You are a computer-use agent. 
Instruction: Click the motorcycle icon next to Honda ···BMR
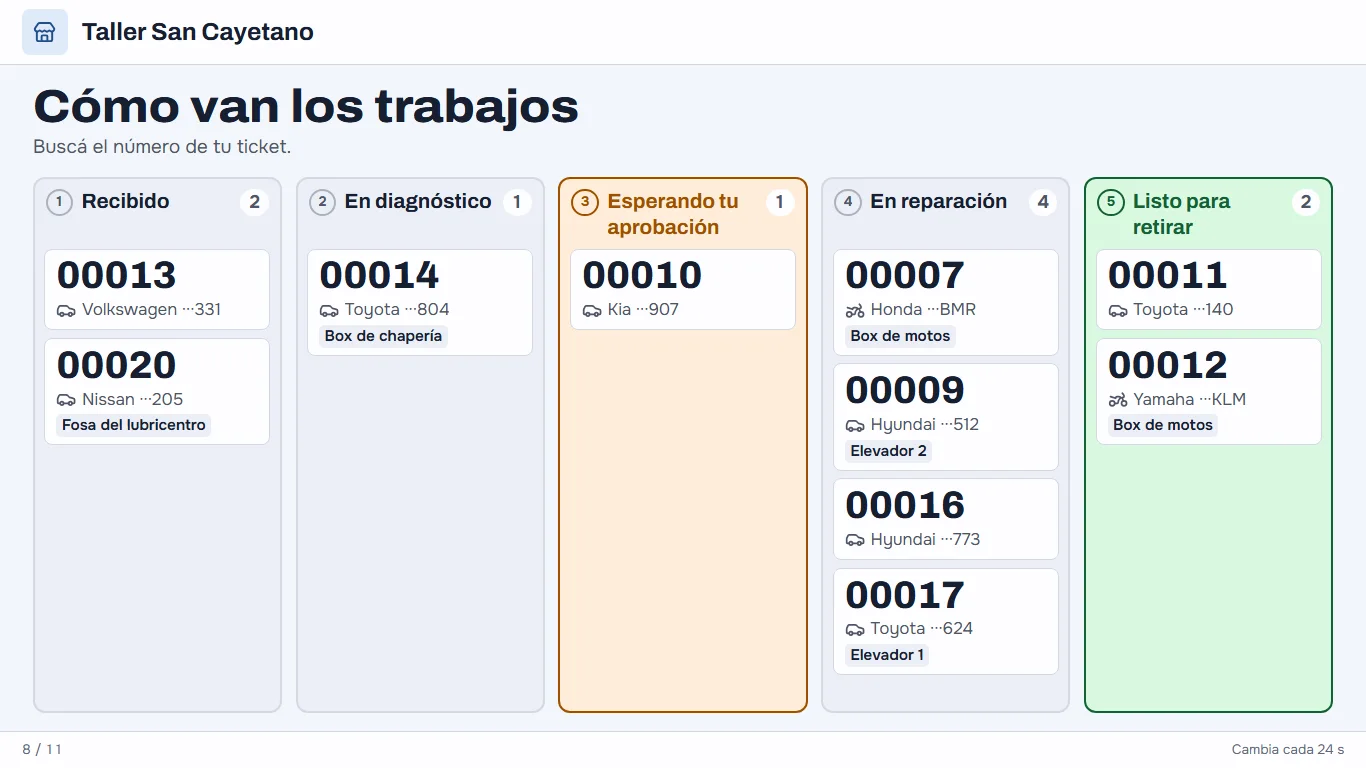click(855, 310)
